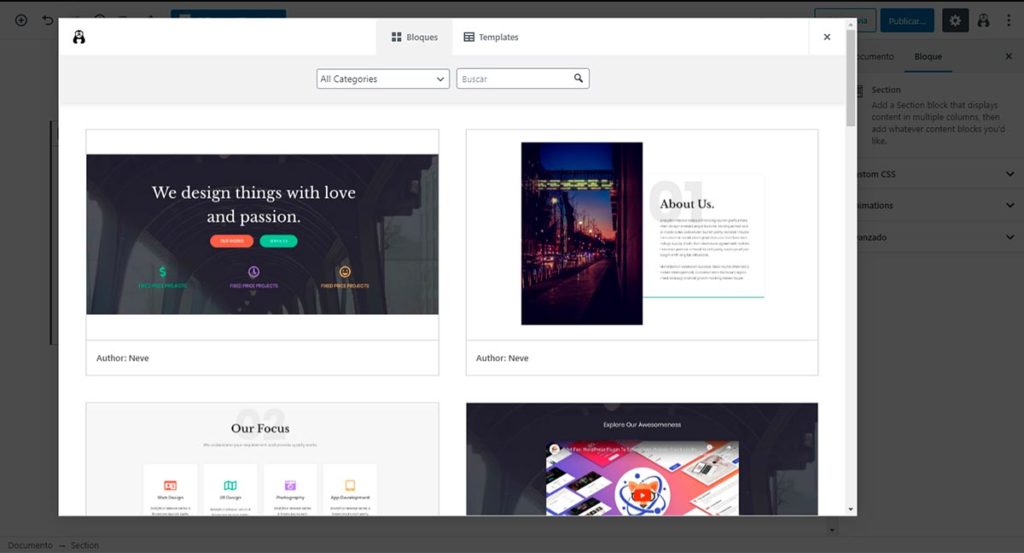This screenshot has height=553, width=1024.
Task: Select the 'We design things with love' block
Action: tap(263, 234)
